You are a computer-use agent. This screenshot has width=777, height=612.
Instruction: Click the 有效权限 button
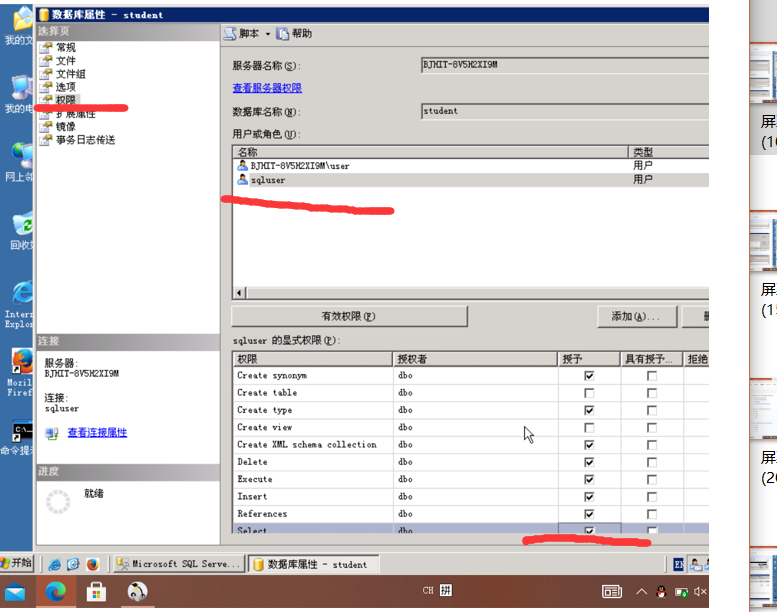349,316
